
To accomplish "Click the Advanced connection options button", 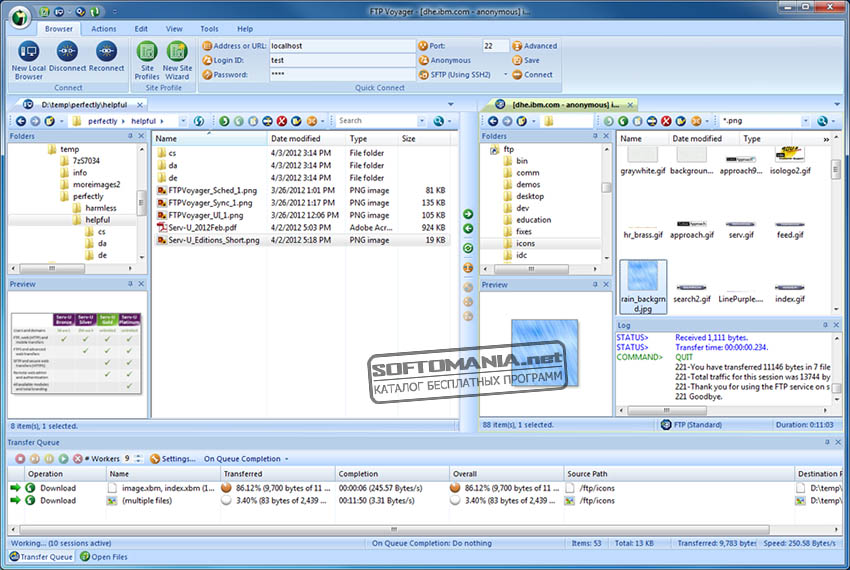I will pyautogui.click(x=535, y=46).
